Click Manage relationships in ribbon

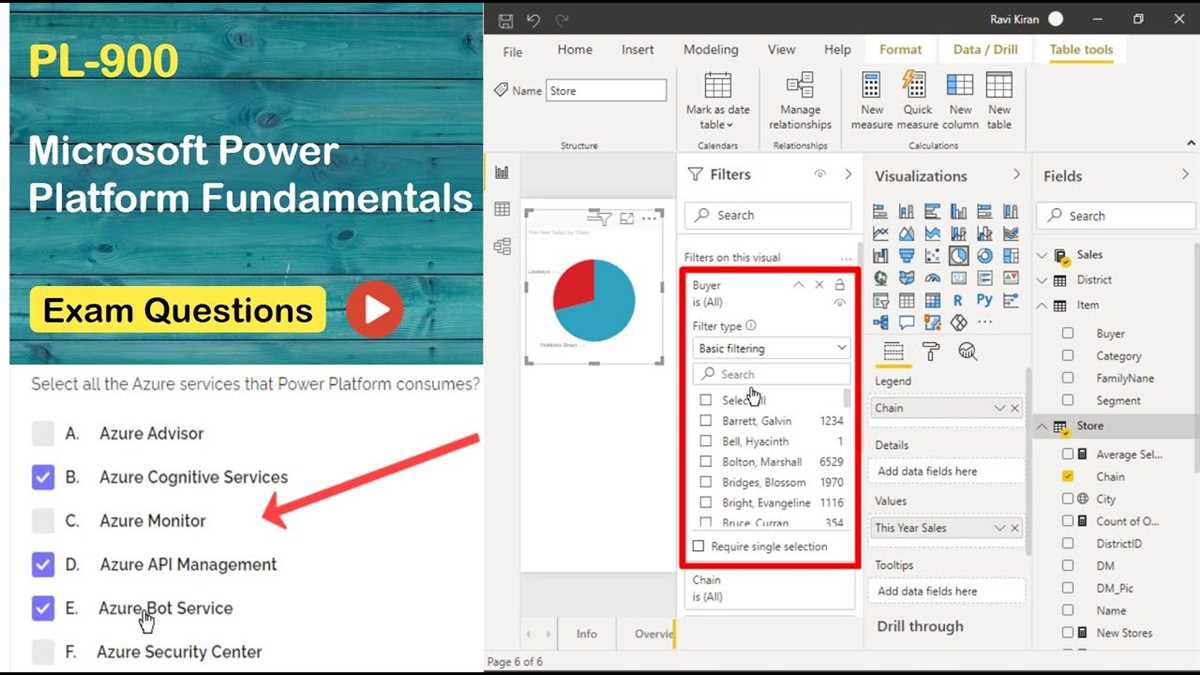800,101
